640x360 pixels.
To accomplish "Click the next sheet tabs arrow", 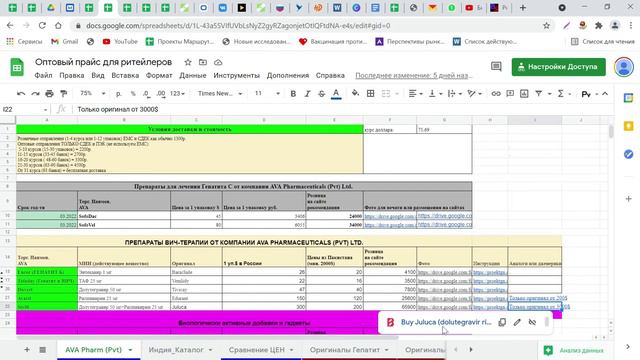I will [471, 350].
